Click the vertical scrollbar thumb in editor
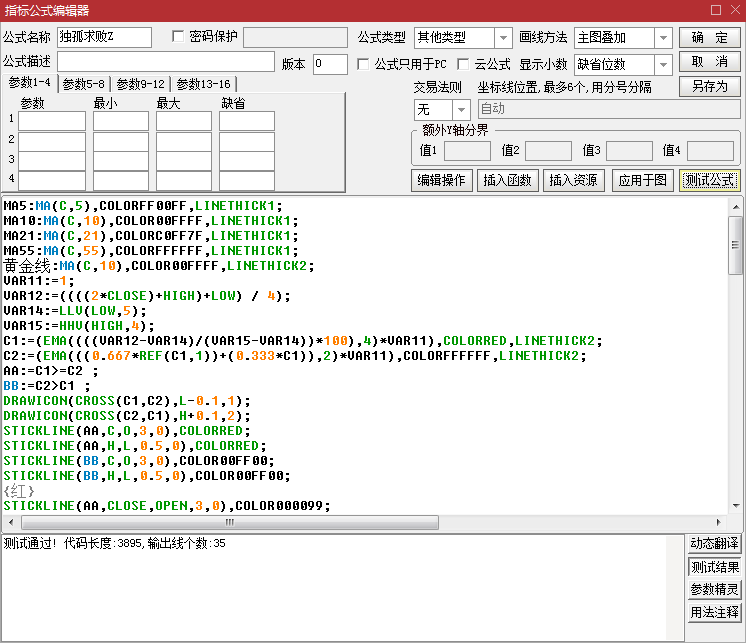Screen dimensions: 746x643 tap(736, 245)
